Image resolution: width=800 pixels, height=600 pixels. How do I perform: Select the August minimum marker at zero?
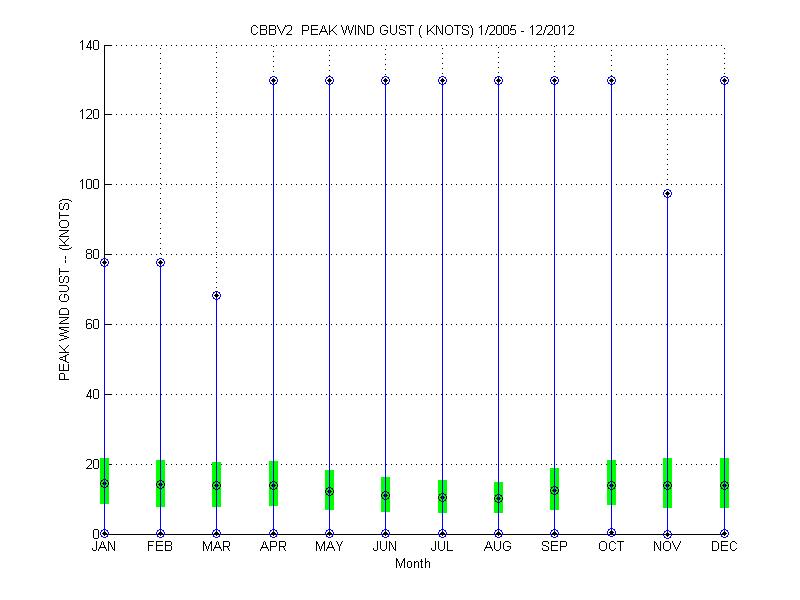click(498, 534)
